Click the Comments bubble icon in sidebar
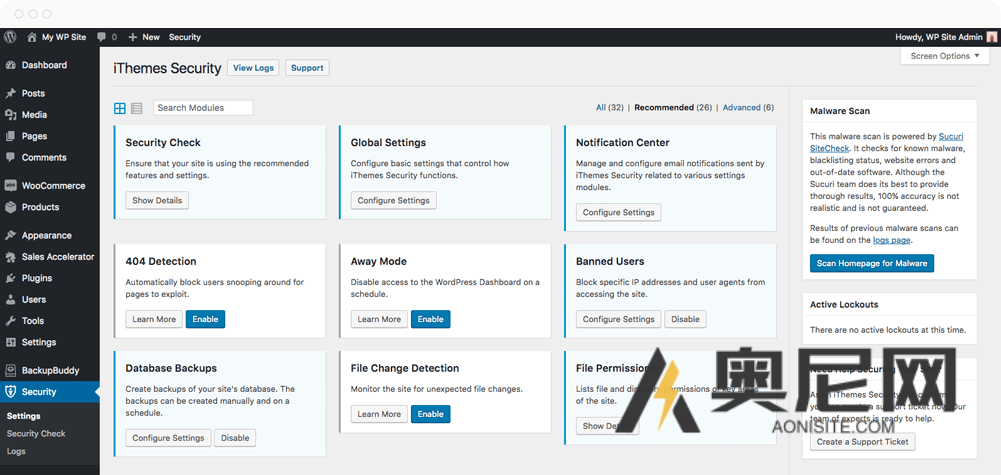The height and width of the screenshot is (475, 1001). tap(10, 158)
